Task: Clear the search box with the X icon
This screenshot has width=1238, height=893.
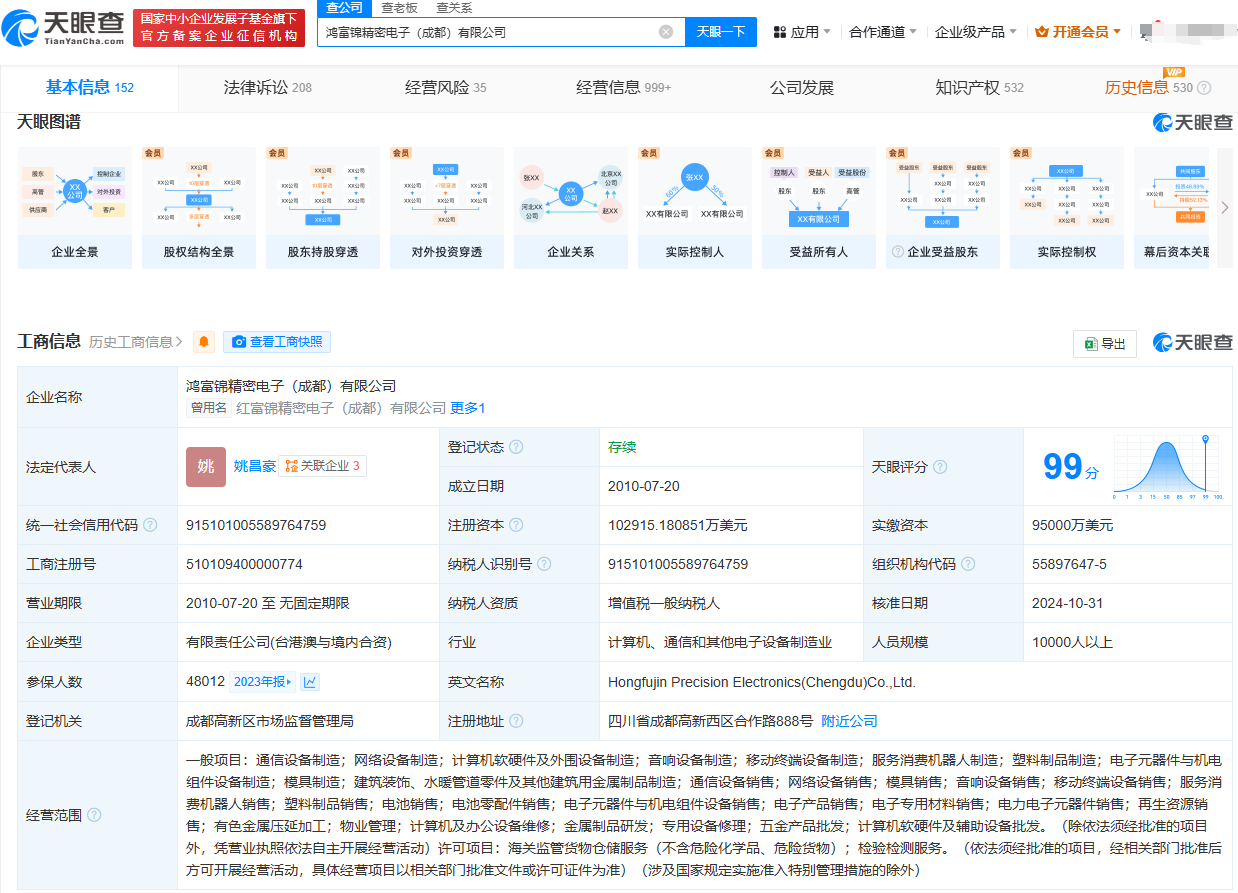Action: tap(666, 32)
